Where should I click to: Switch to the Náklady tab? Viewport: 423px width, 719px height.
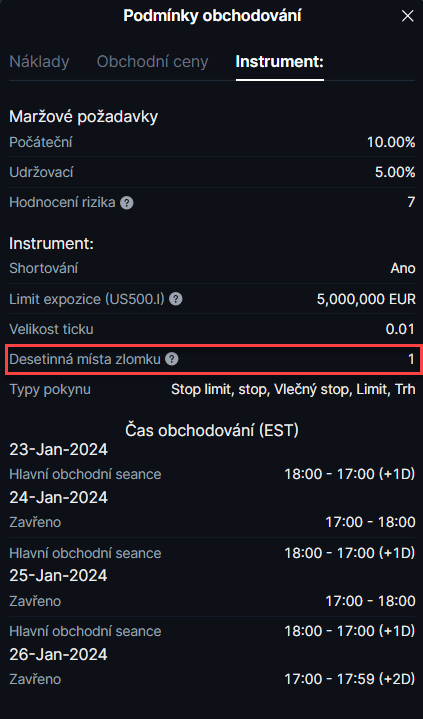[39, 61]
